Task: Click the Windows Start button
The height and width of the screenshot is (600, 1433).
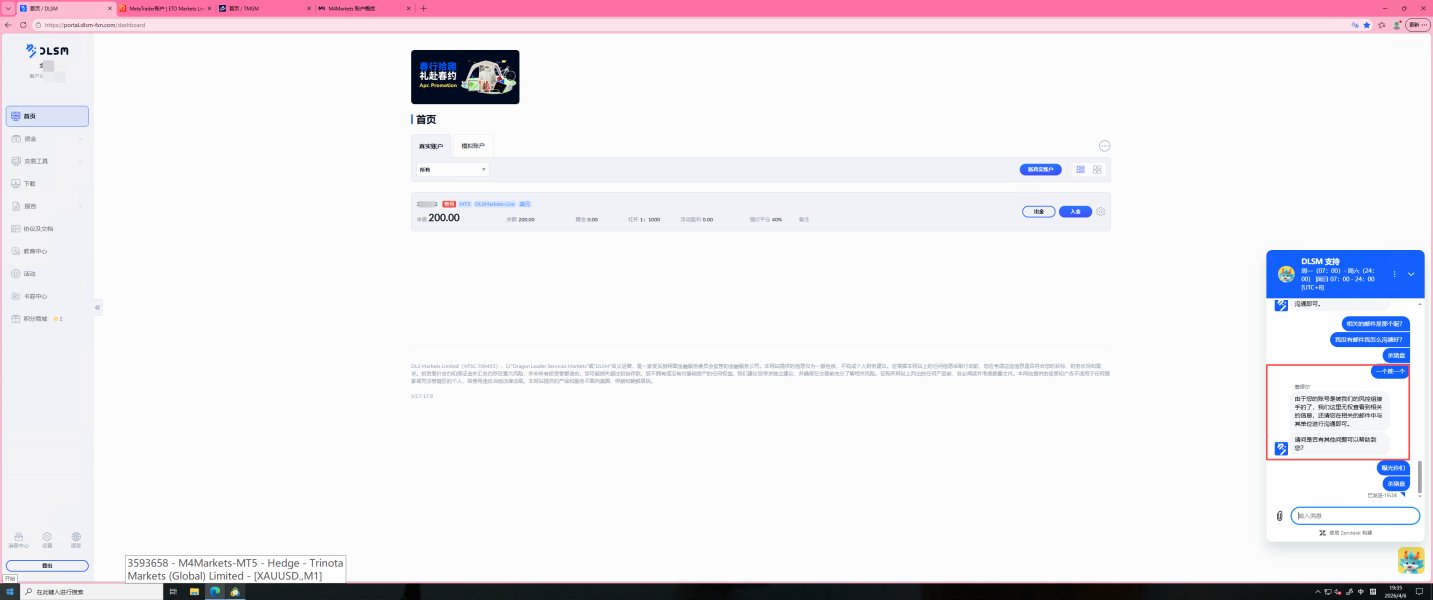Action: click(9, 592)
